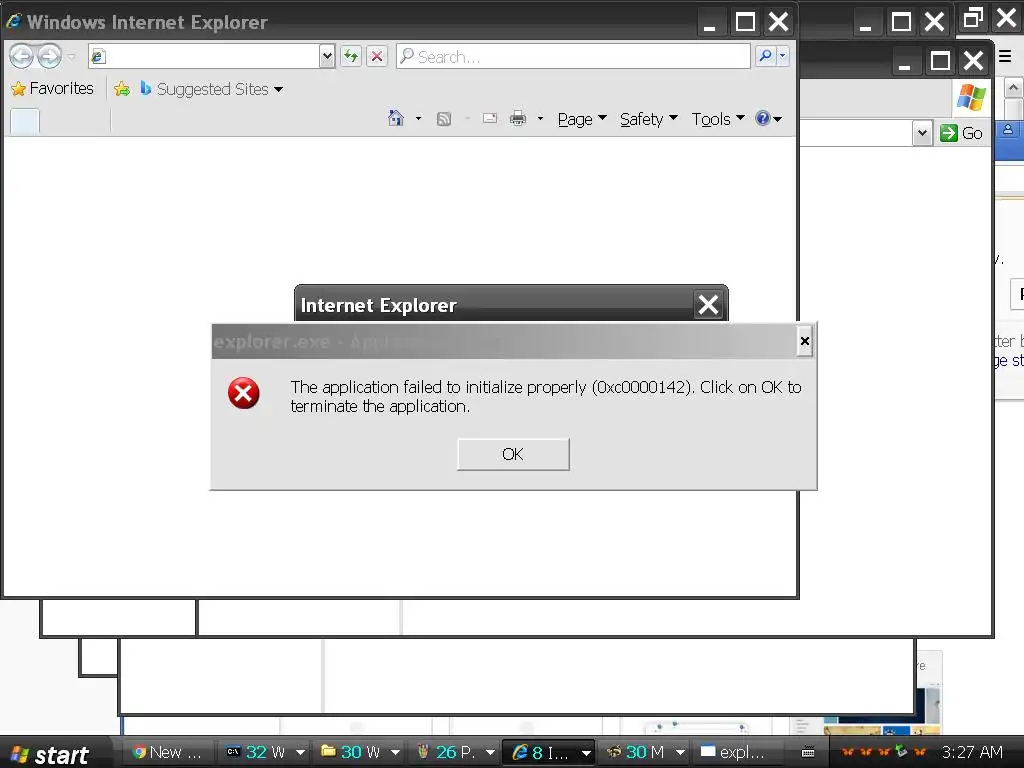Click OK in the explorer.exe error dialog
The height and width of the screenshot is (768, 1024).
coord(513,454)
